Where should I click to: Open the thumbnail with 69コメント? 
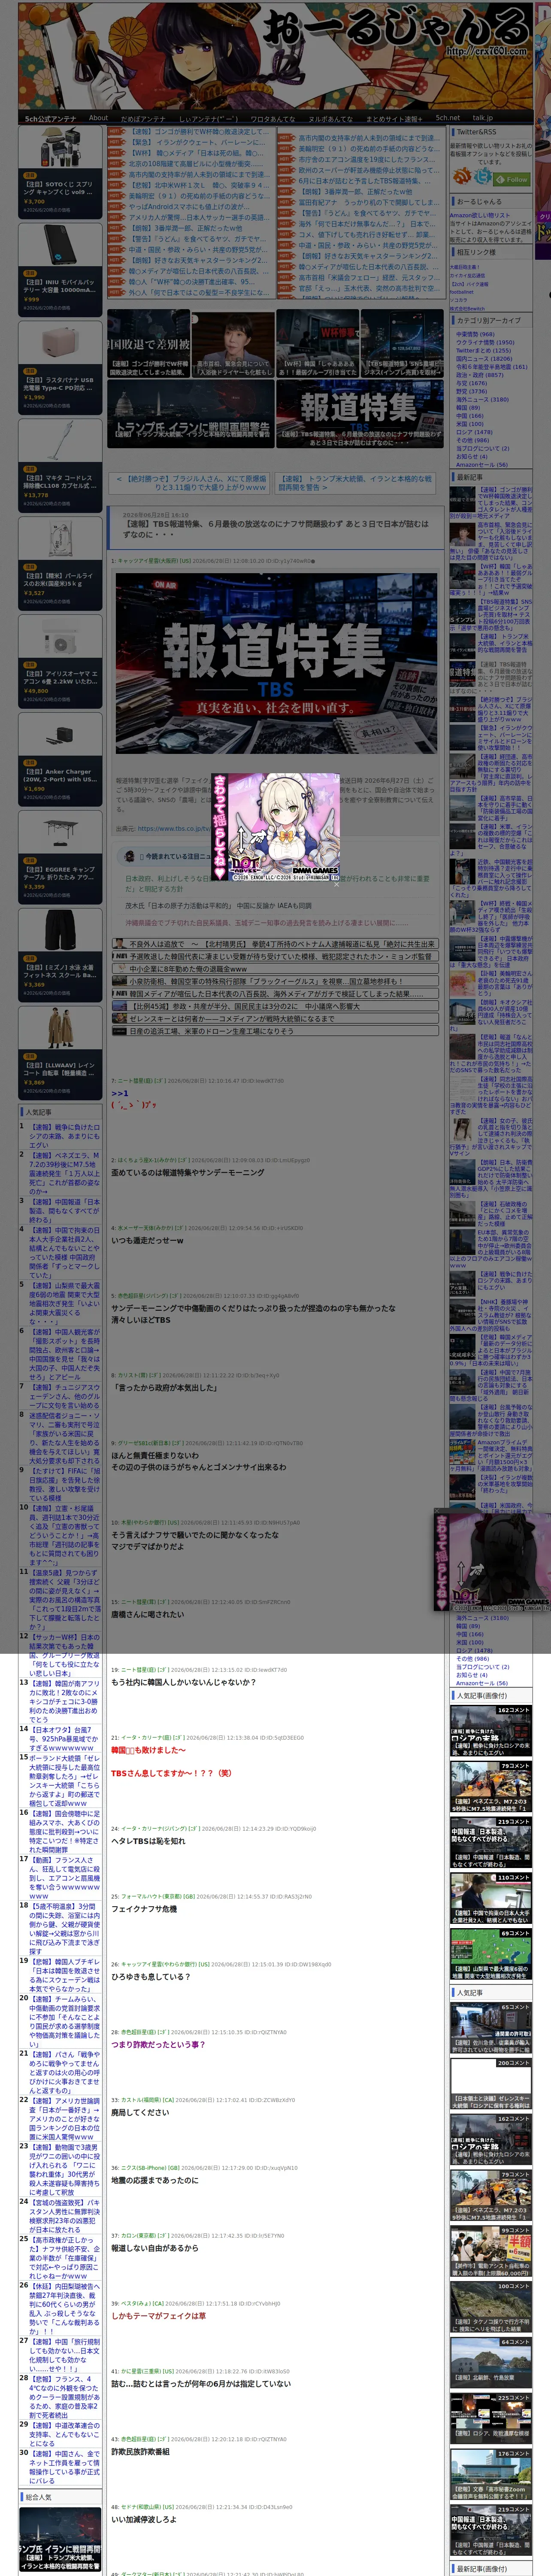(x=490, y=1954)
